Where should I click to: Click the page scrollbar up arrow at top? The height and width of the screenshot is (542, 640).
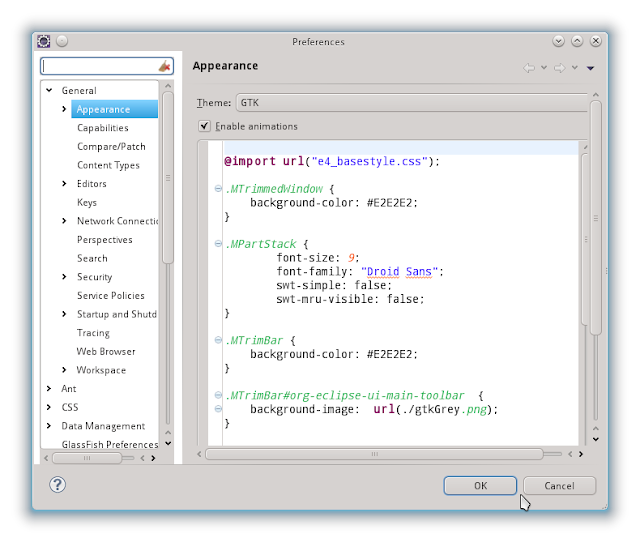pyautogui.click(x=596, y=95)
